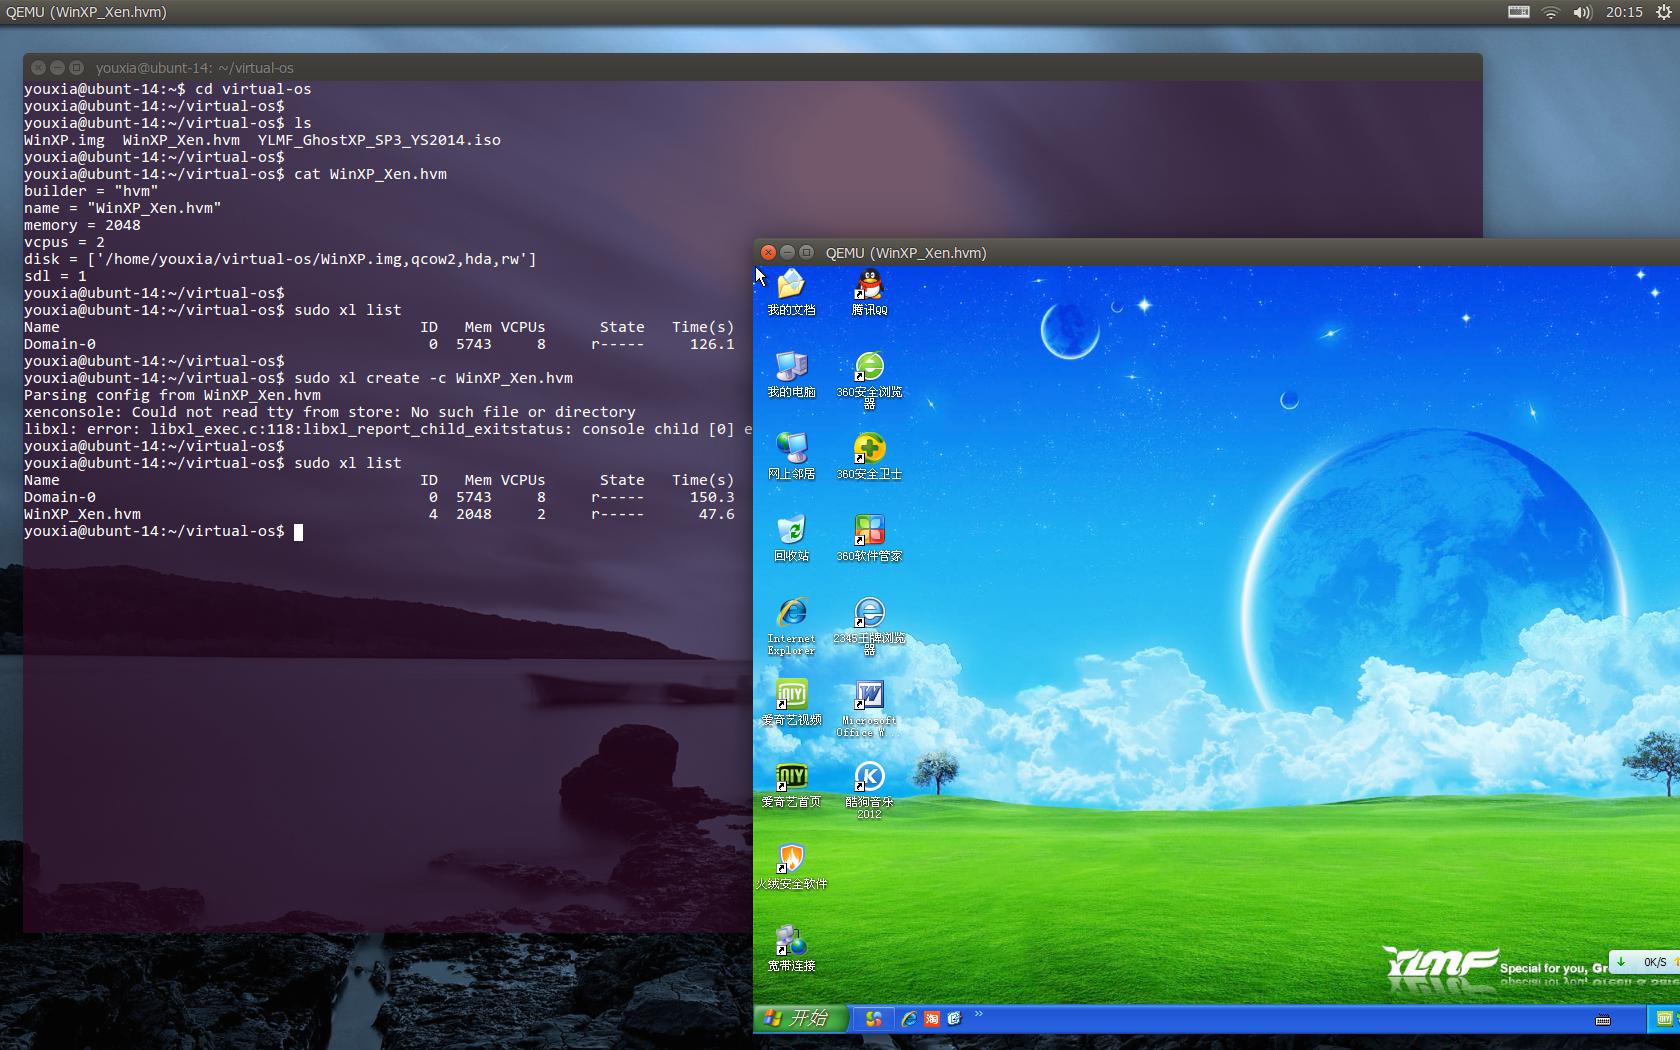
Task: Open the 开始 Start menu
Action: pos(800,1018)
